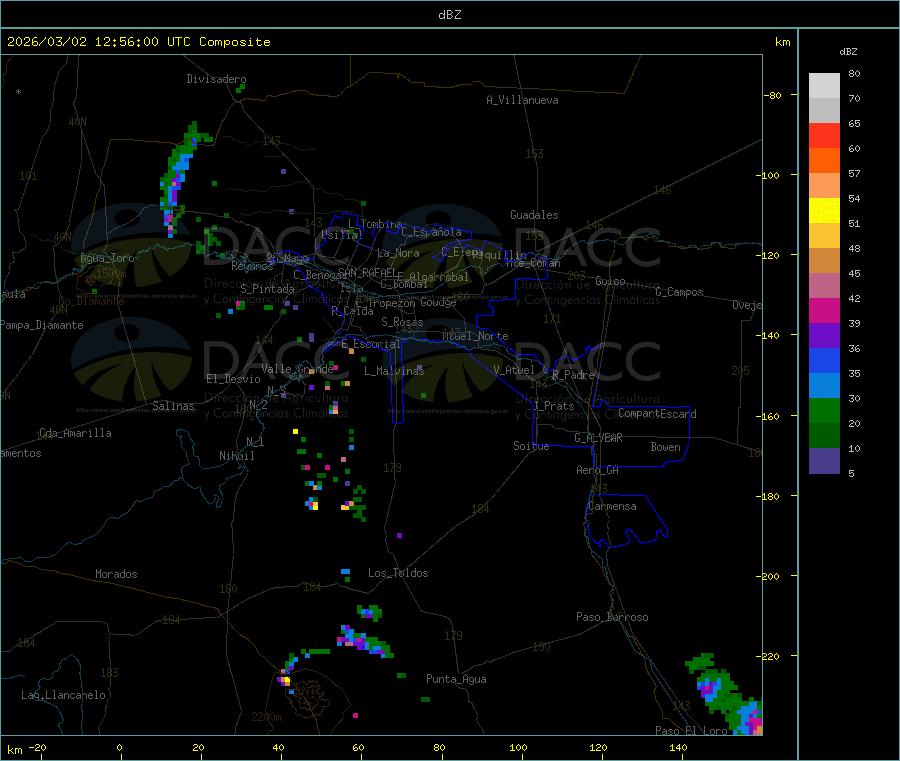Click the Aero_GA location label

(598, 470)
